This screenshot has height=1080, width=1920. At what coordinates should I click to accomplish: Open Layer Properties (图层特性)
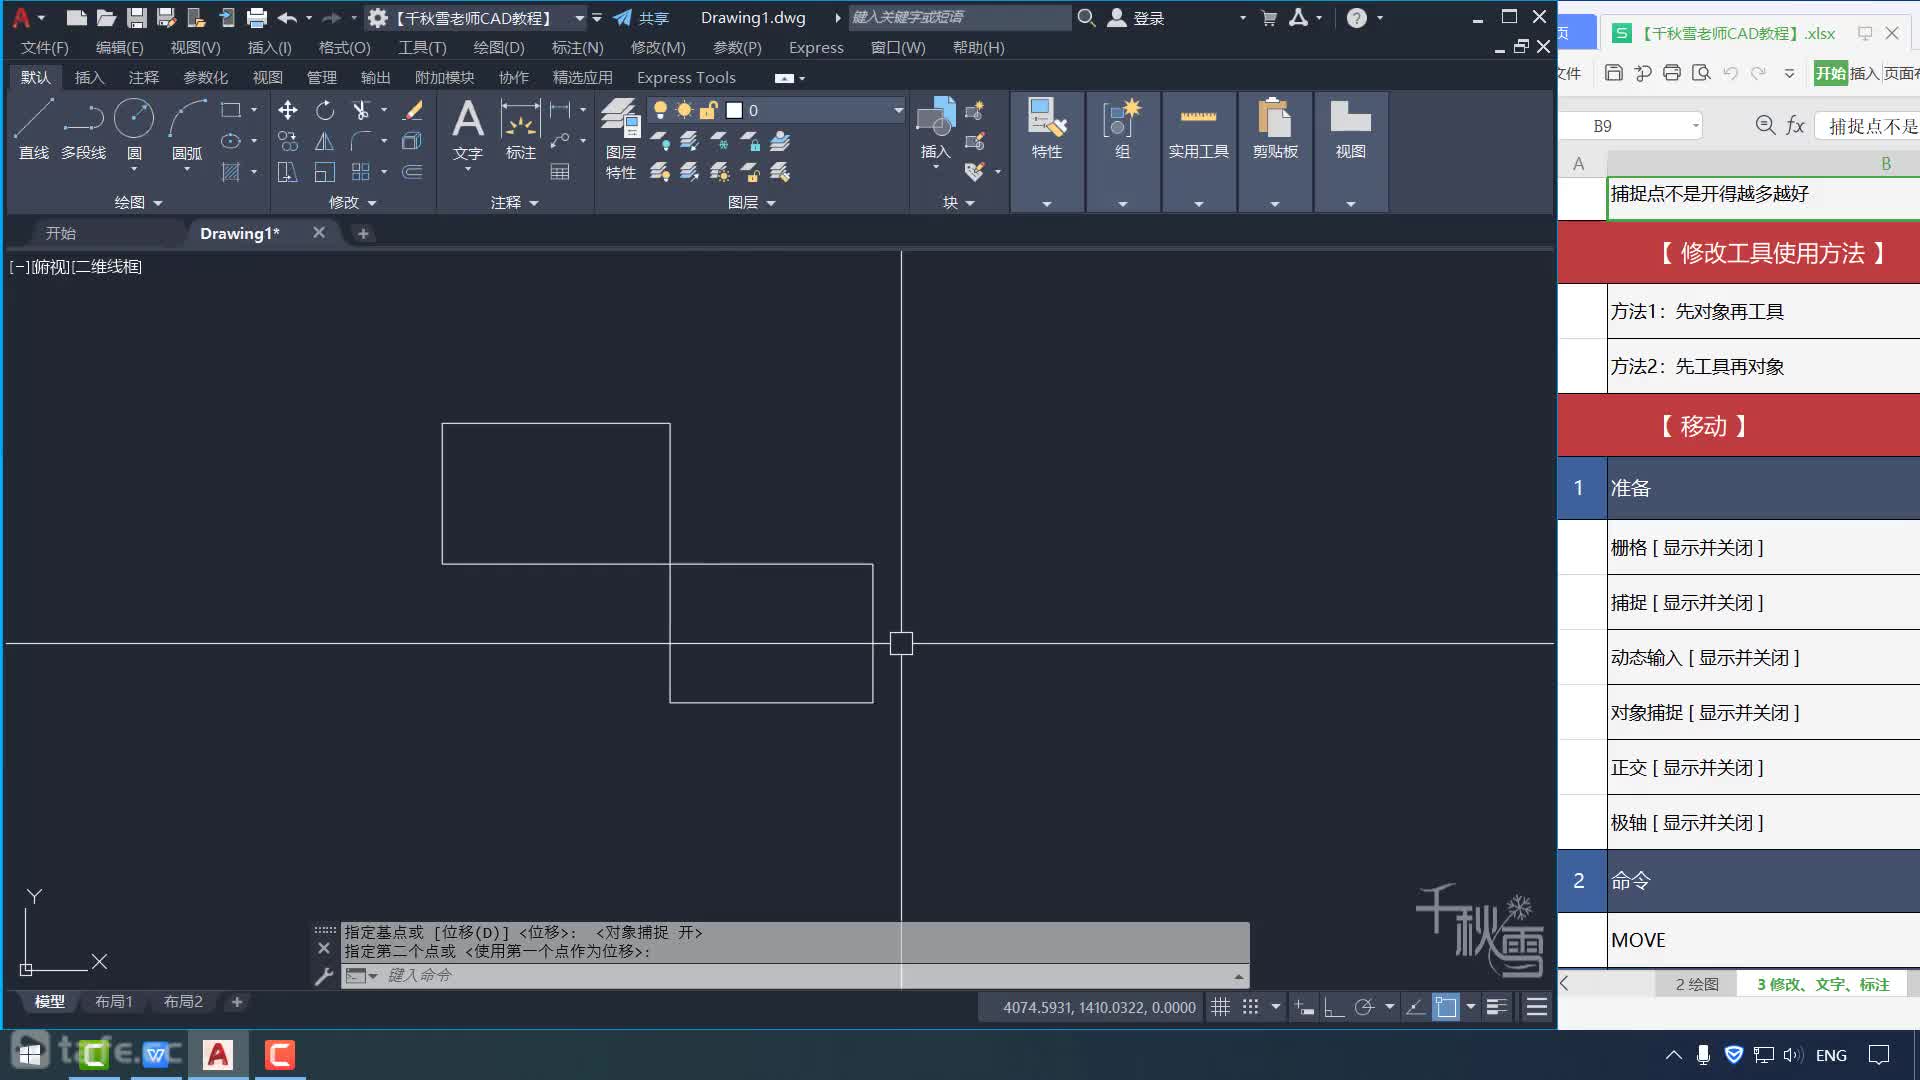[x=620, y=138]
